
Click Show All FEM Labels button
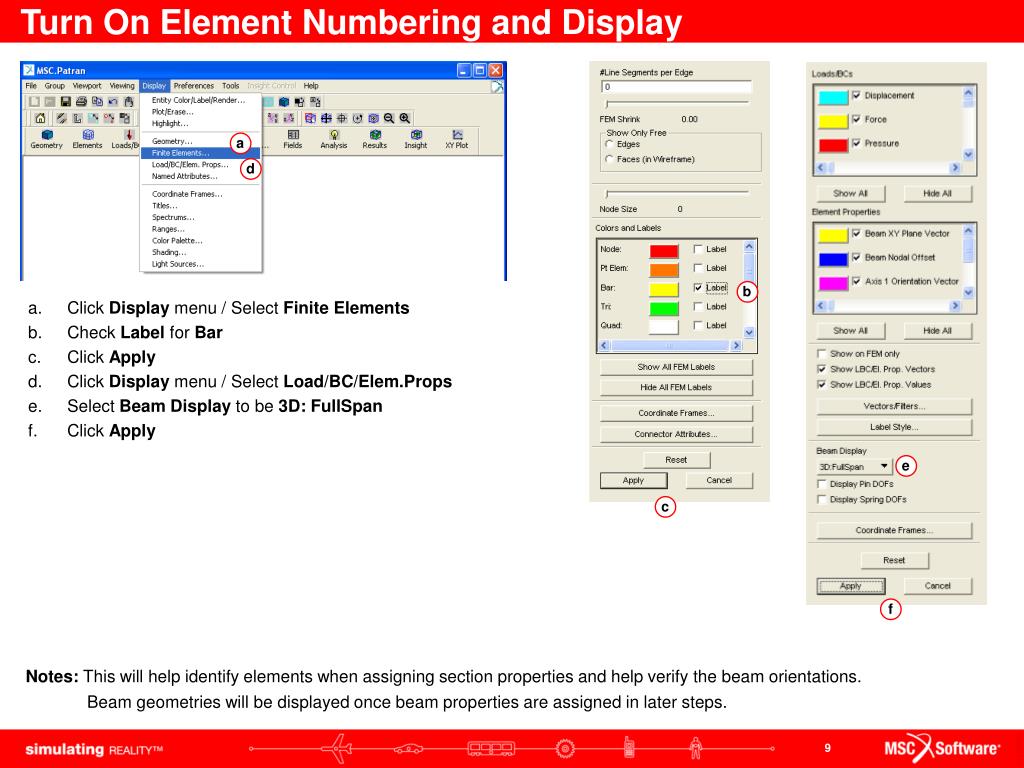pyautogui.click(x=676, y=367)
